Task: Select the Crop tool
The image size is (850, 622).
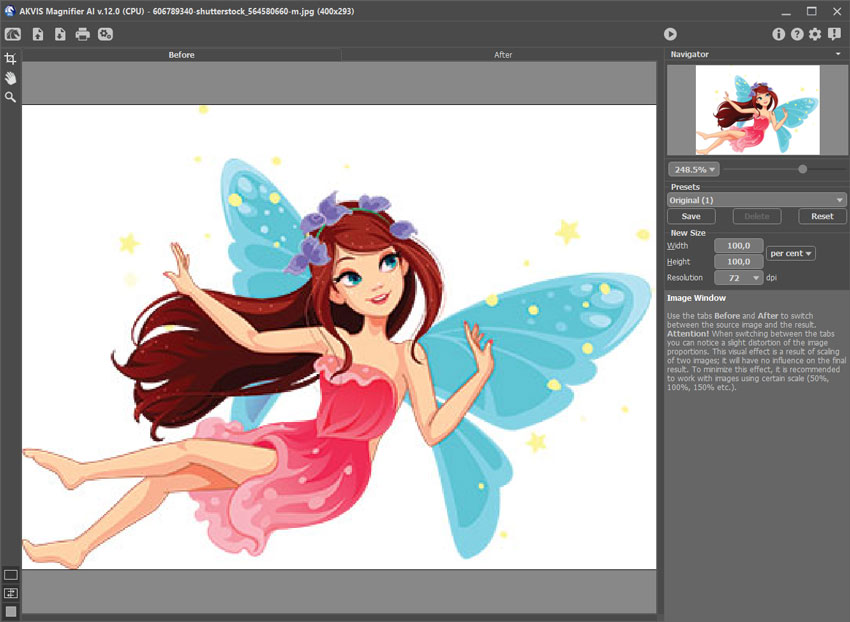Action: (x=10, y=59)
